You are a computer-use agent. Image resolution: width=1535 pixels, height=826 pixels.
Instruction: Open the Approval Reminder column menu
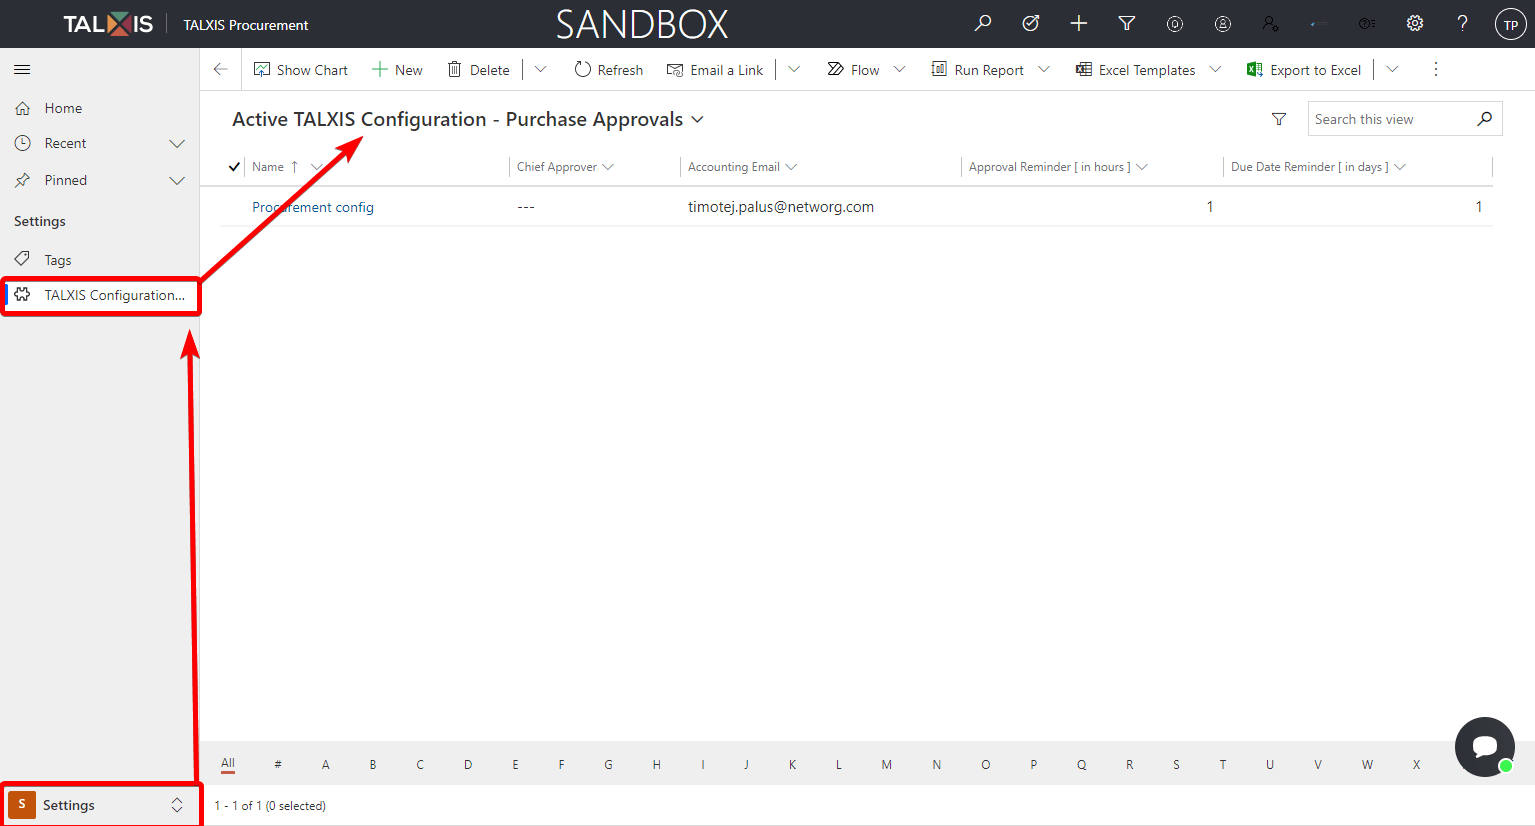click(1142, 167)
